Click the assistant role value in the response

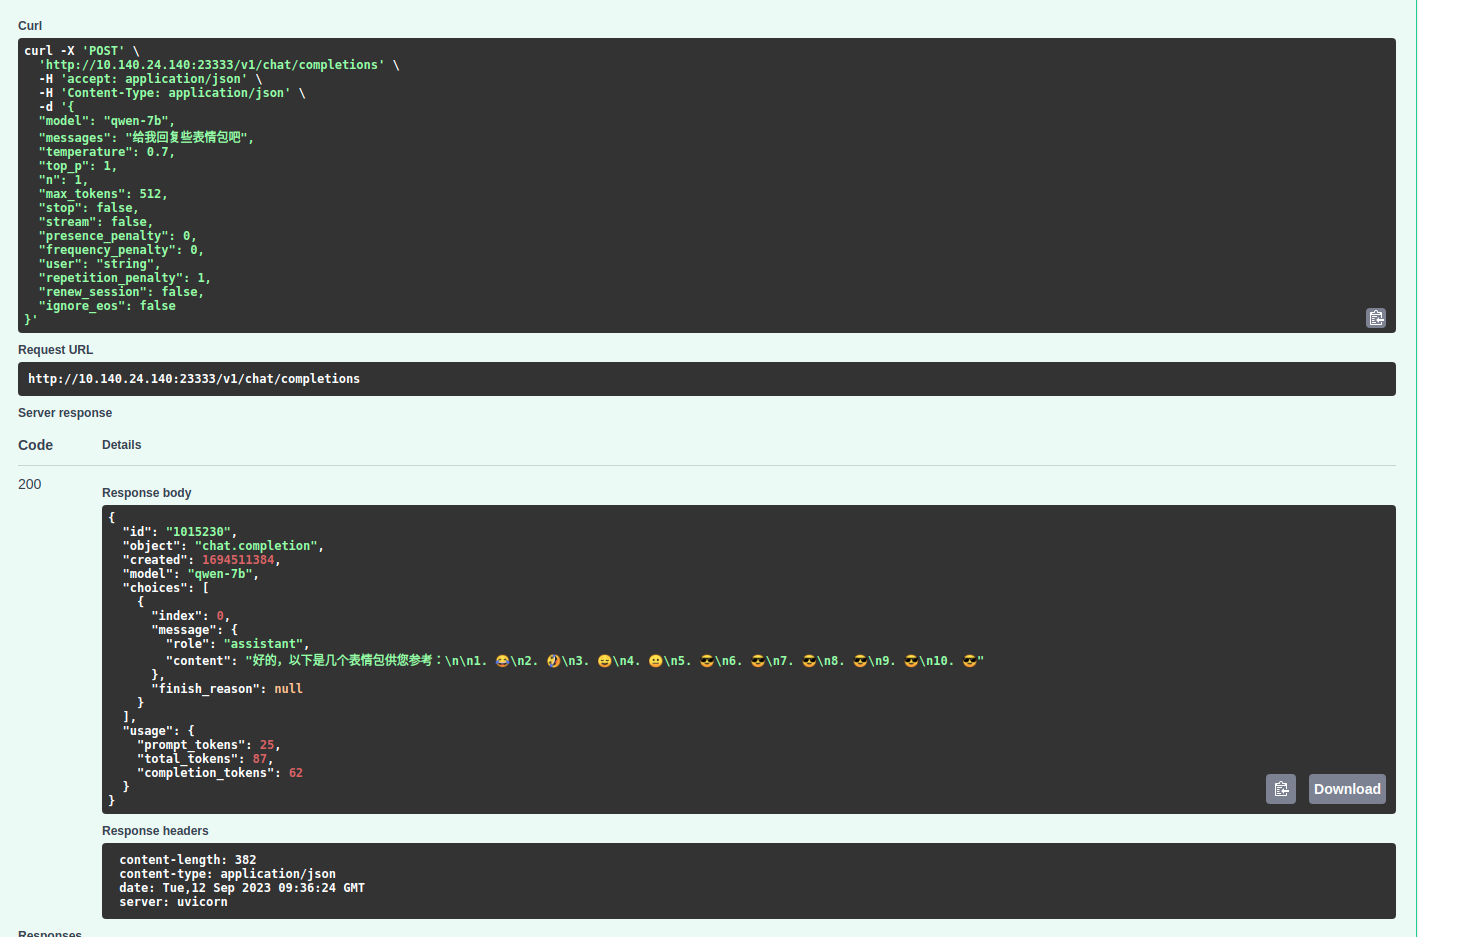pyautogui.click(x=264, y=643)
